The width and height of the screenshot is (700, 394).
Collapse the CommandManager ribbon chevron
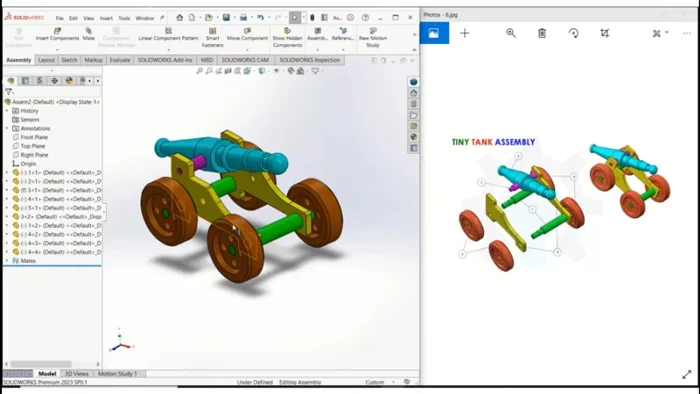coord(414,50)
